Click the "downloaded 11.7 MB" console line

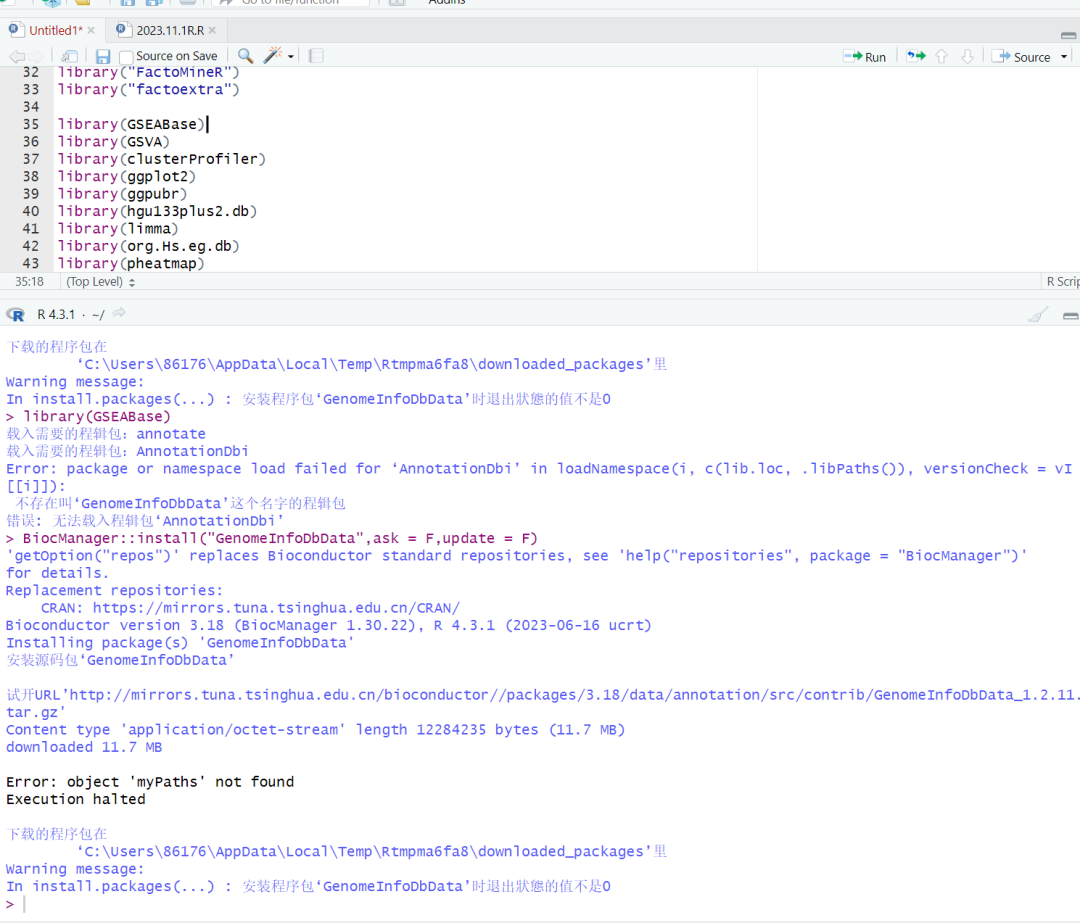(84, 747)
